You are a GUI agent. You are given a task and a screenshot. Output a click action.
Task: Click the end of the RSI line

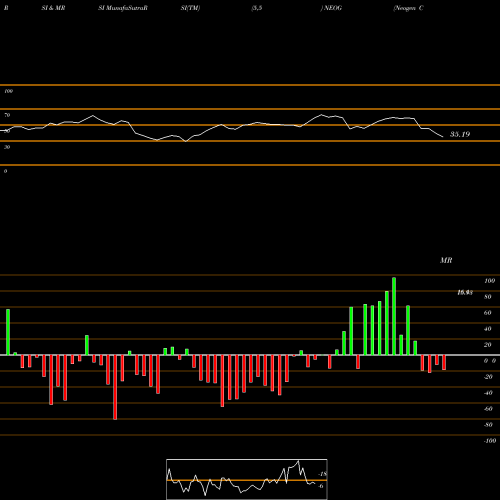(x=443, y=137)
